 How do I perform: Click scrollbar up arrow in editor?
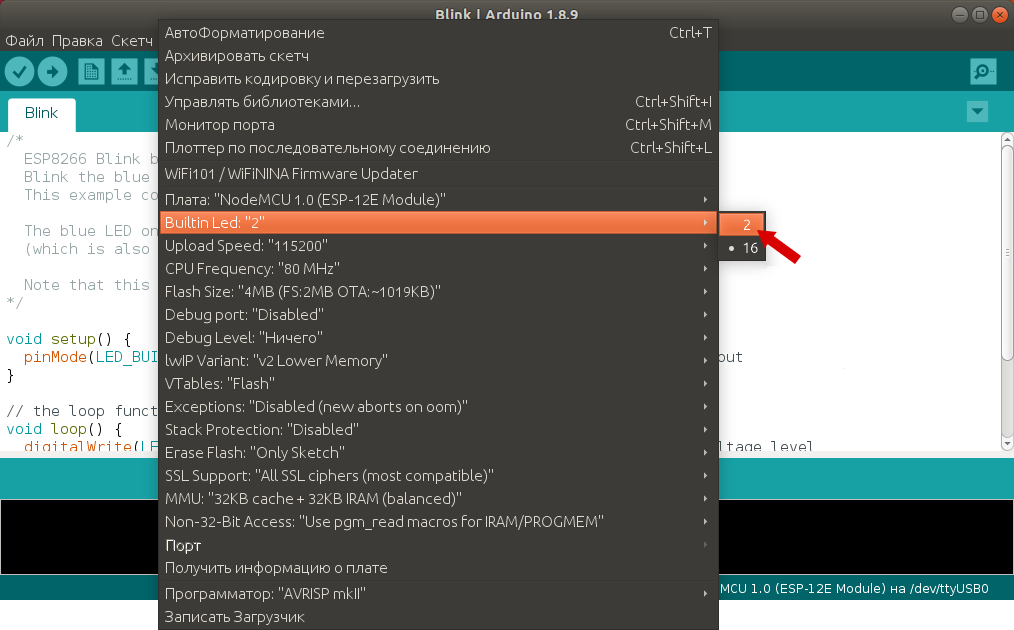pyautogui.click(x=1007, y=138)
